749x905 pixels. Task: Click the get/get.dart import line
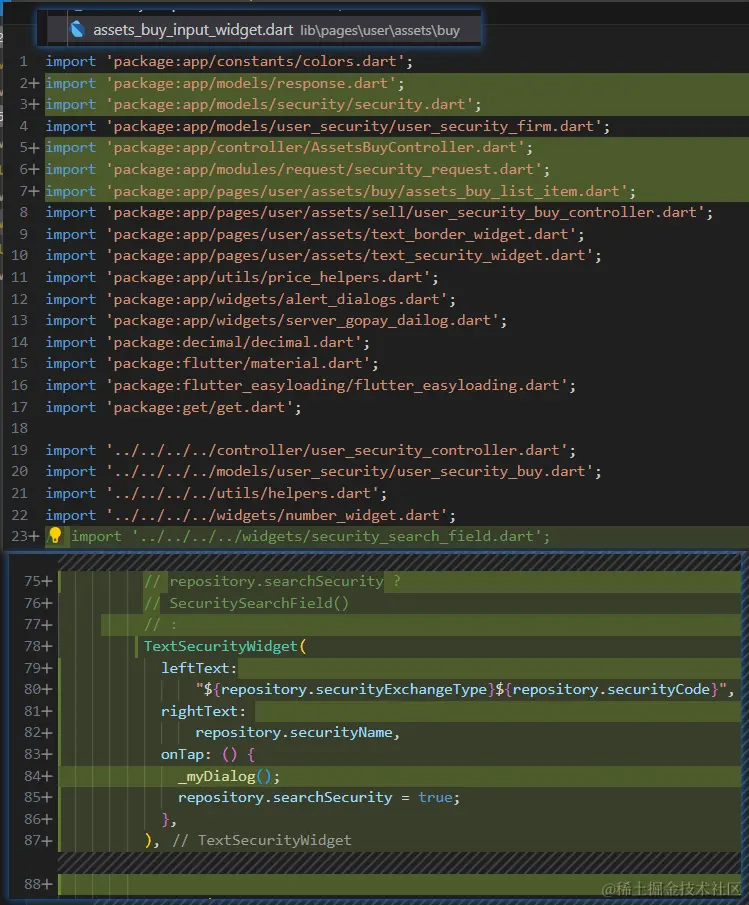173,407
